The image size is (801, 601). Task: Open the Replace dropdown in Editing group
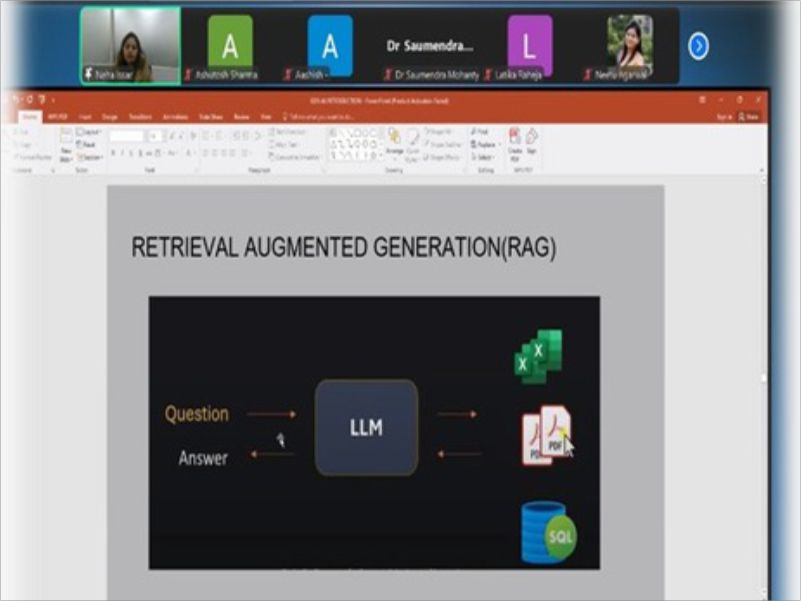click(x=484, y=144)
